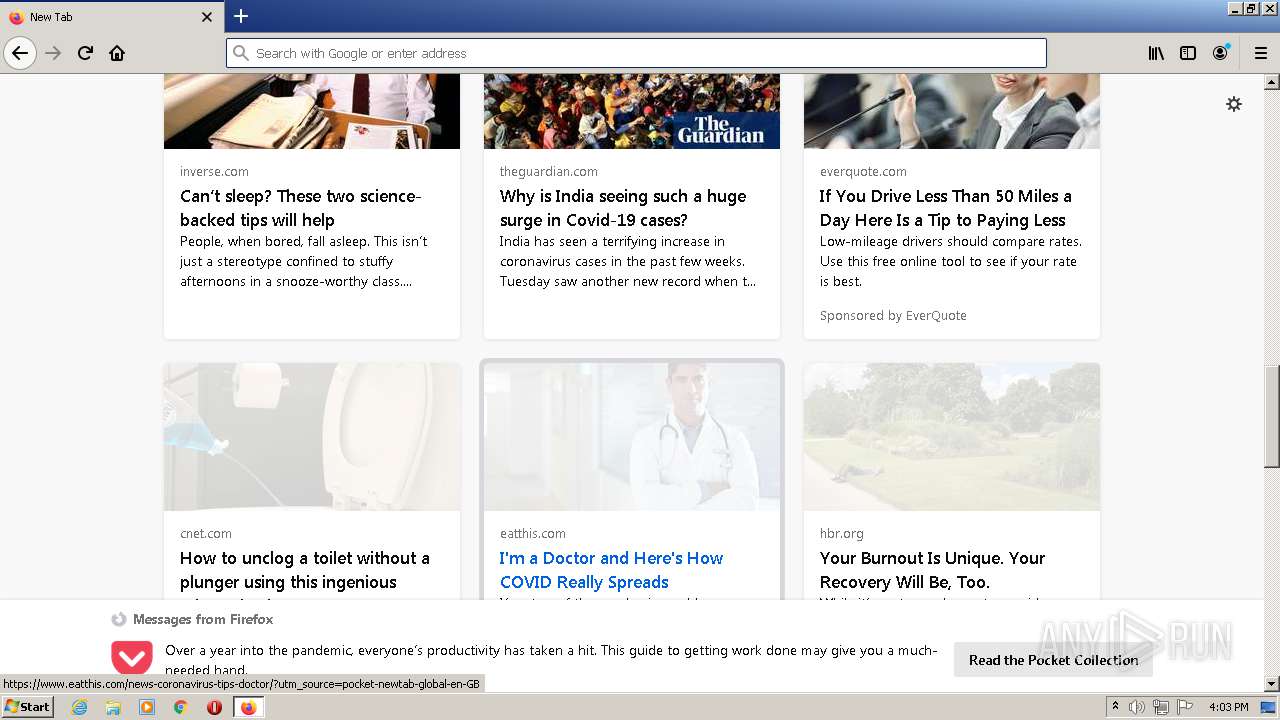This screenshot has width=1280, height=720.
Task: Open article 'Can't sleep? These two science-backed tips'
Action: [300, 208]
